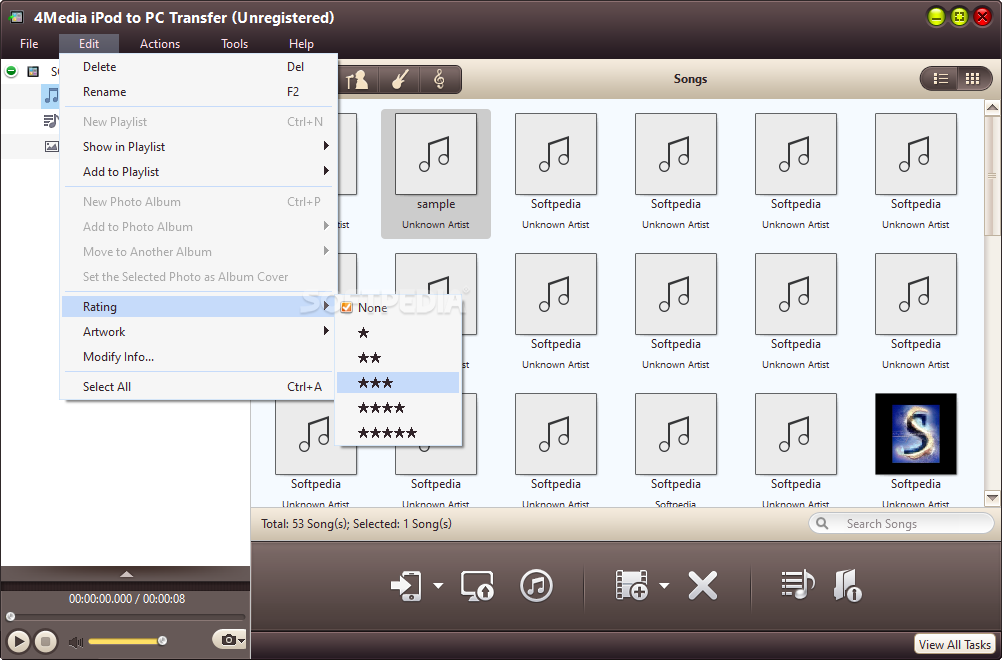Image resolution: width=1002 pixels, height=660 pixels.
Task: Open the export to device dropdown arrow
Action: coord(438,585)
